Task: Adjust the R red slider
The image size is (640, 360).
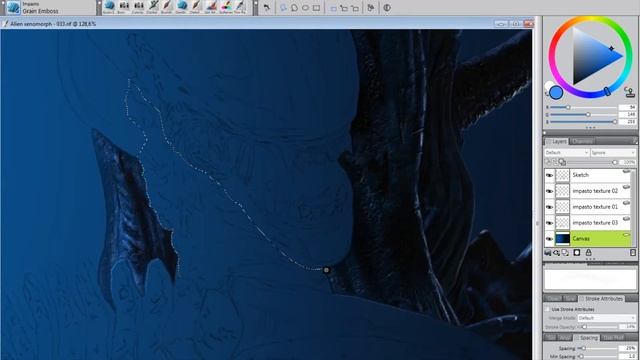Action: pyautogui.click(x=583, y=107)
